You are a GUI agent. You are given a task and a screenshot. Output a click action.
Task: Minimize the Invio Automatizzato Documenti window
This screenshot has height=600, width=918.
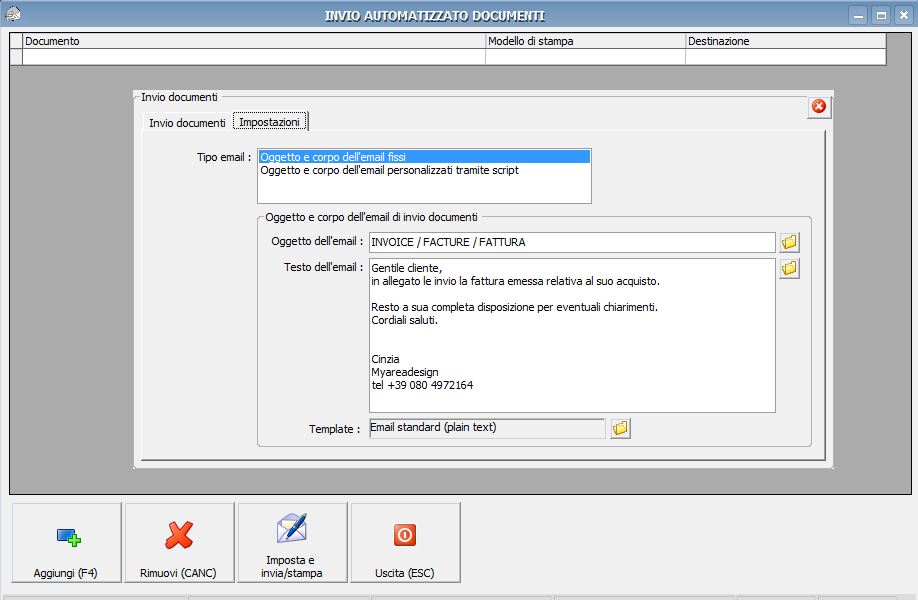[x=858, y=15]
